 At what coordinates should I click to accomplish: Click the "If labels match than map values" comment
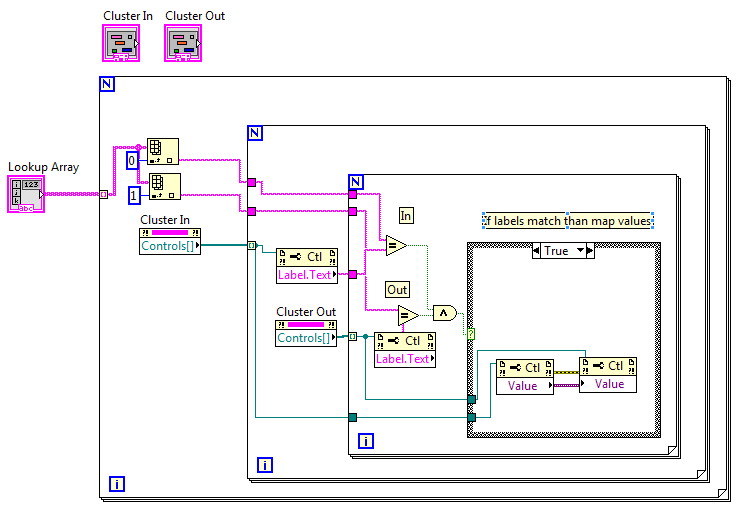point(567,221)
